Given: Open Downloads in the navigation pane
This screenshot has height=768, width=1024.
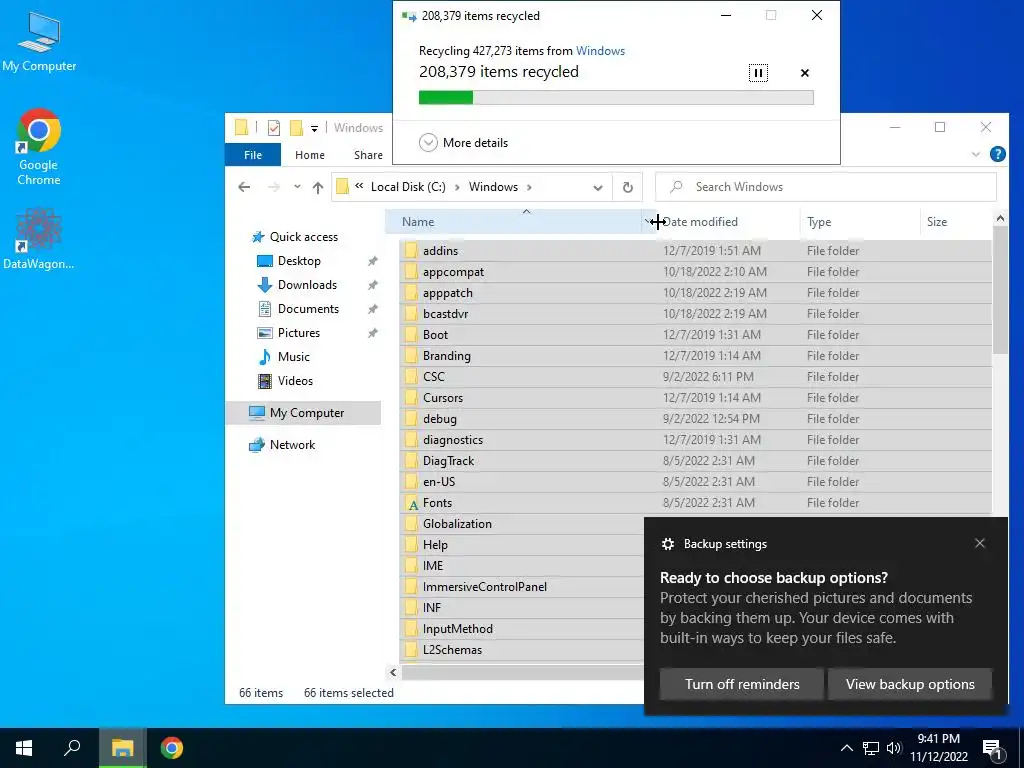Looking at the screenshot, I should coord(307,285).
